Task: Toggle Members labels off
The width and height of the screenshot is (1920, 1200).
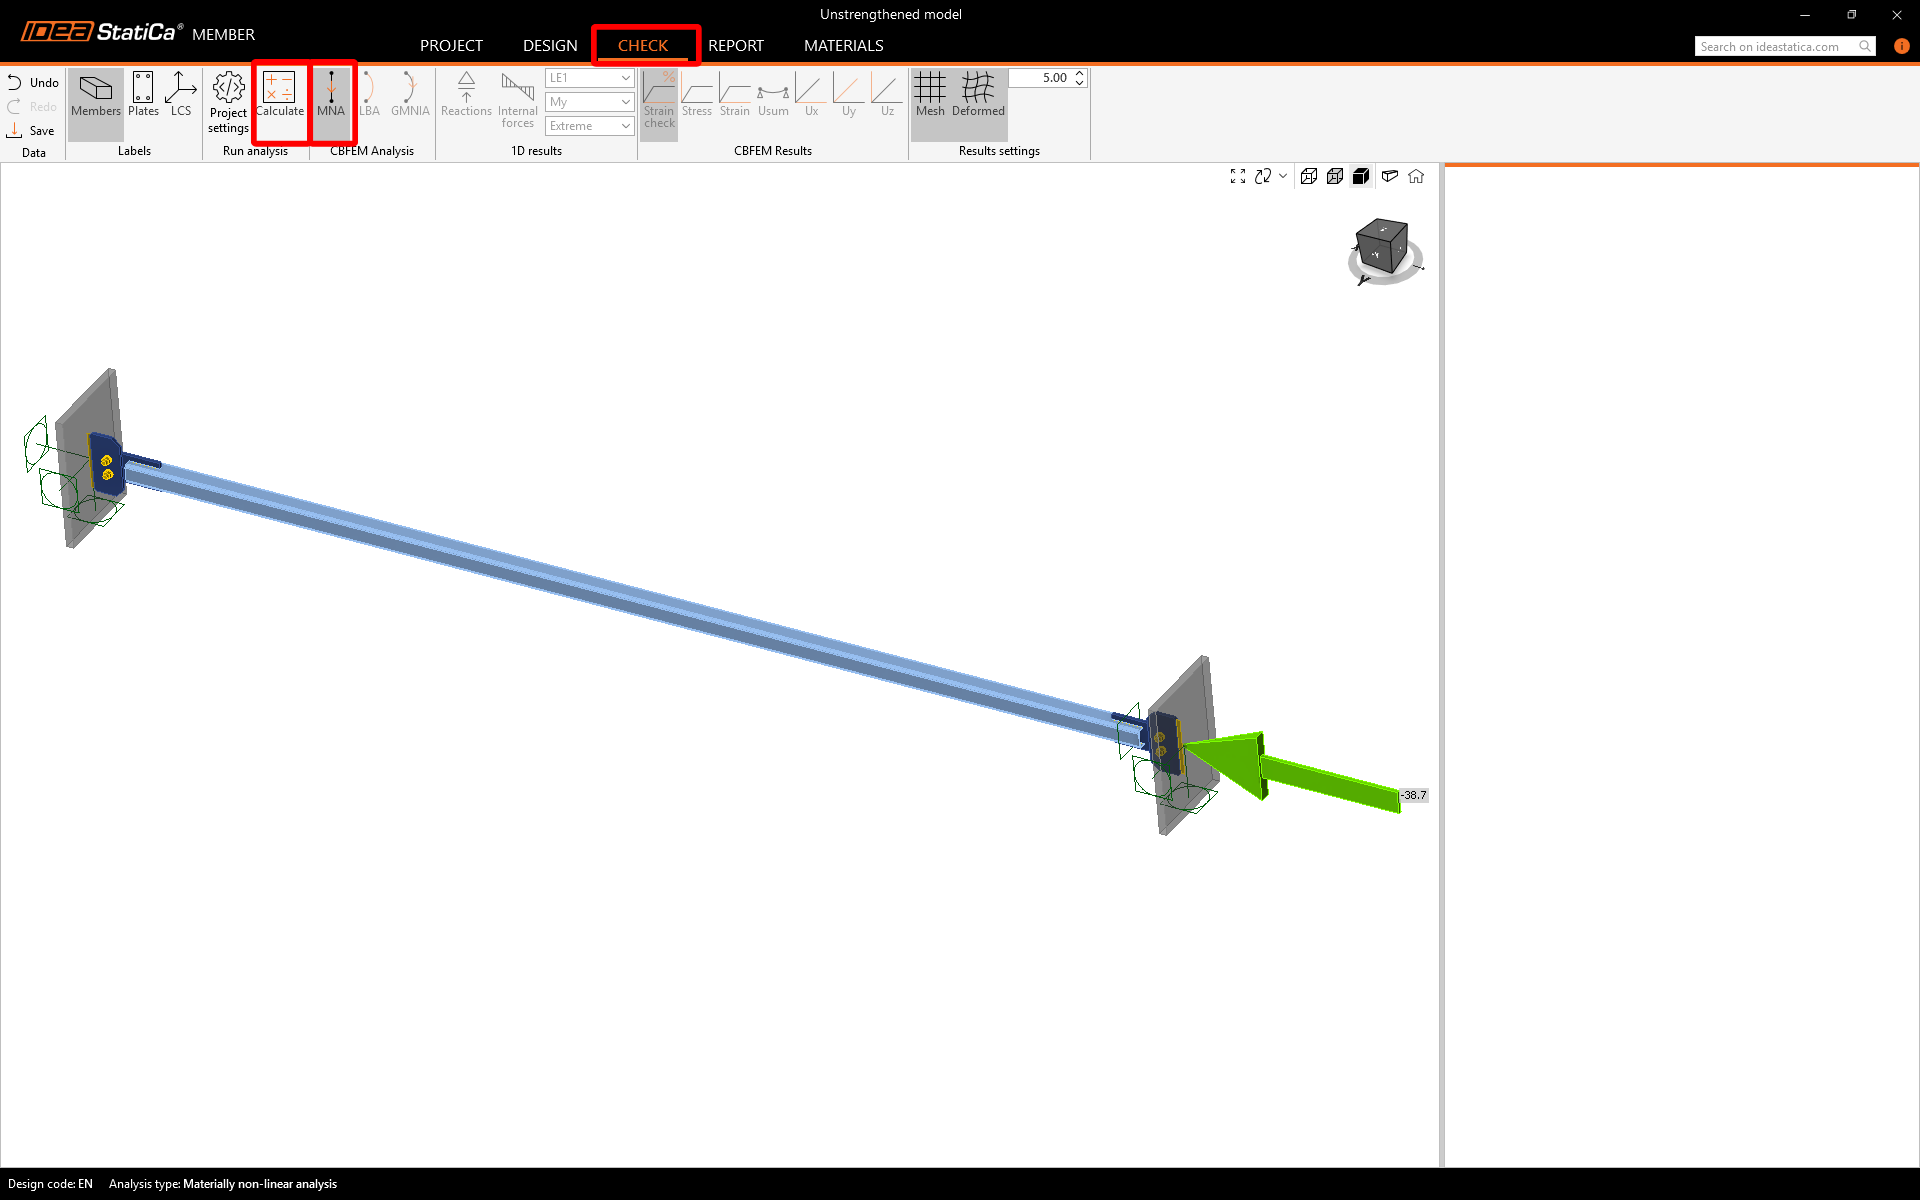Action: click(x=96, y=95)
